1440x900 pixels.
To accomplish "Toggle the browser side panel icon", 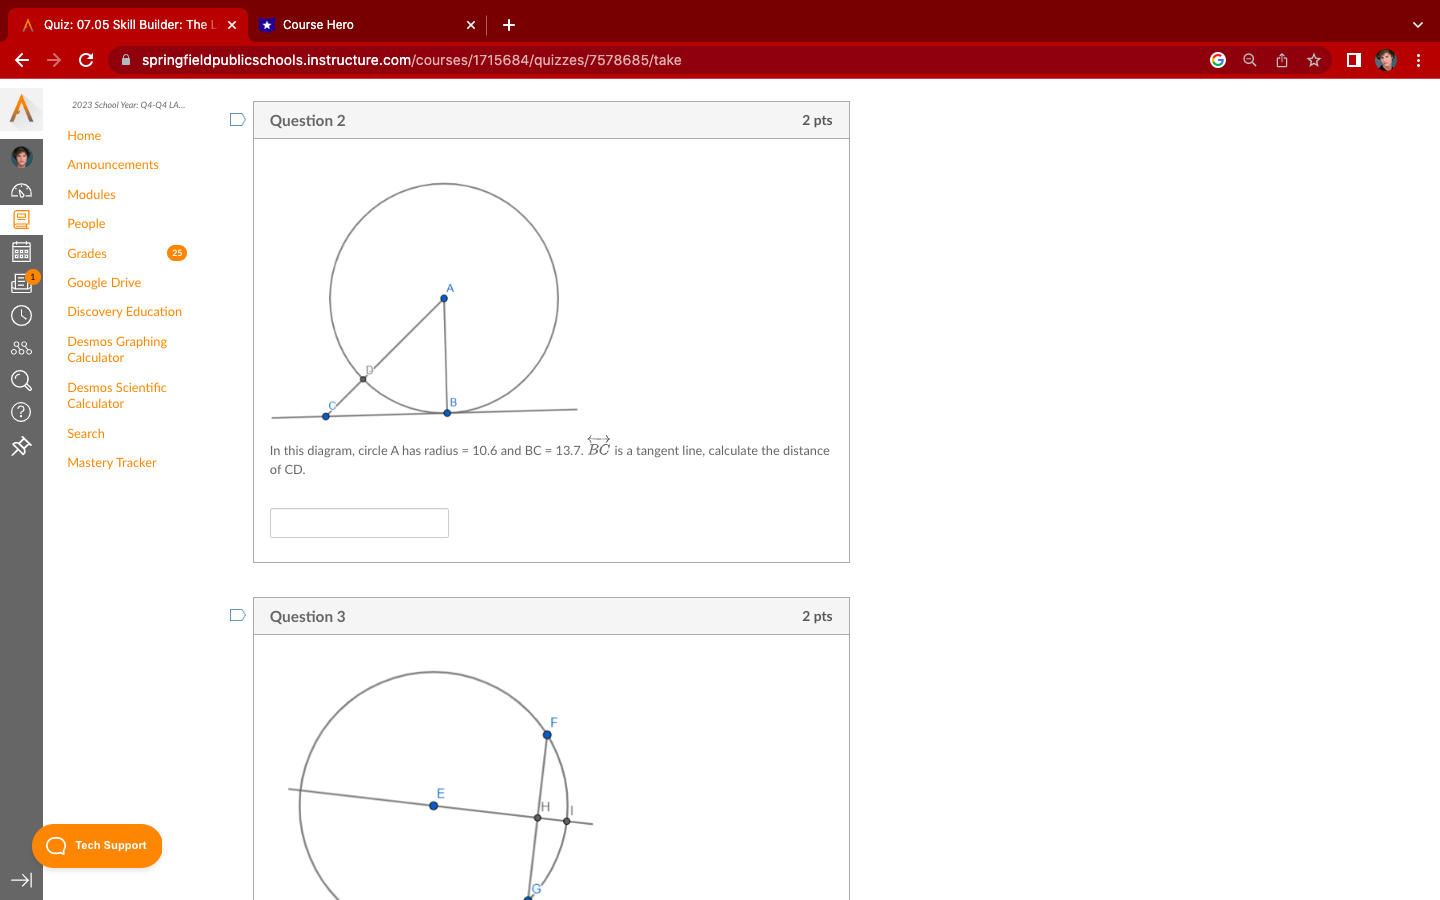I will (1354, 60).
